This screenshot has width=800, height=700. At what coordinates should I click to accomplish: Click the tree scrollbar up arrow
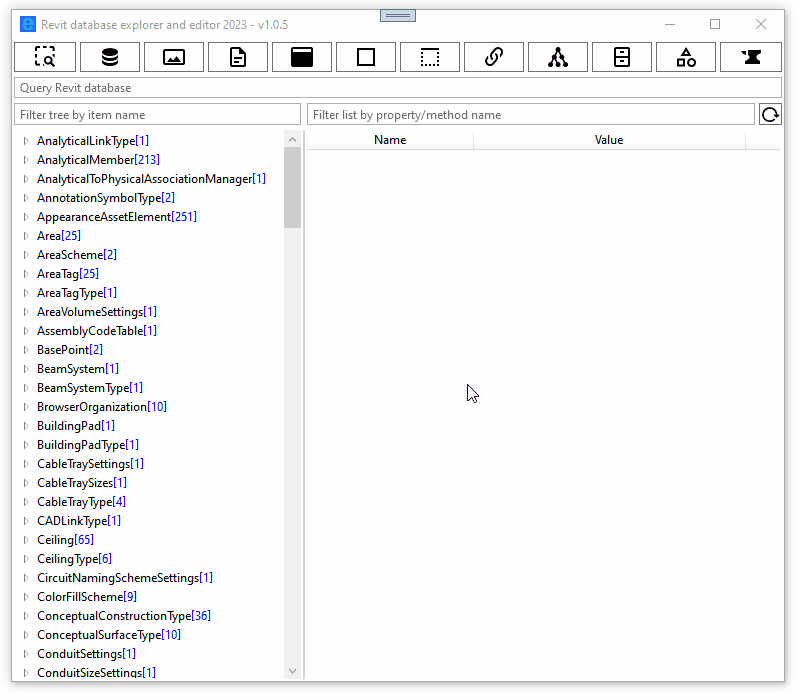pyautogui.click(x=292, y=139)
